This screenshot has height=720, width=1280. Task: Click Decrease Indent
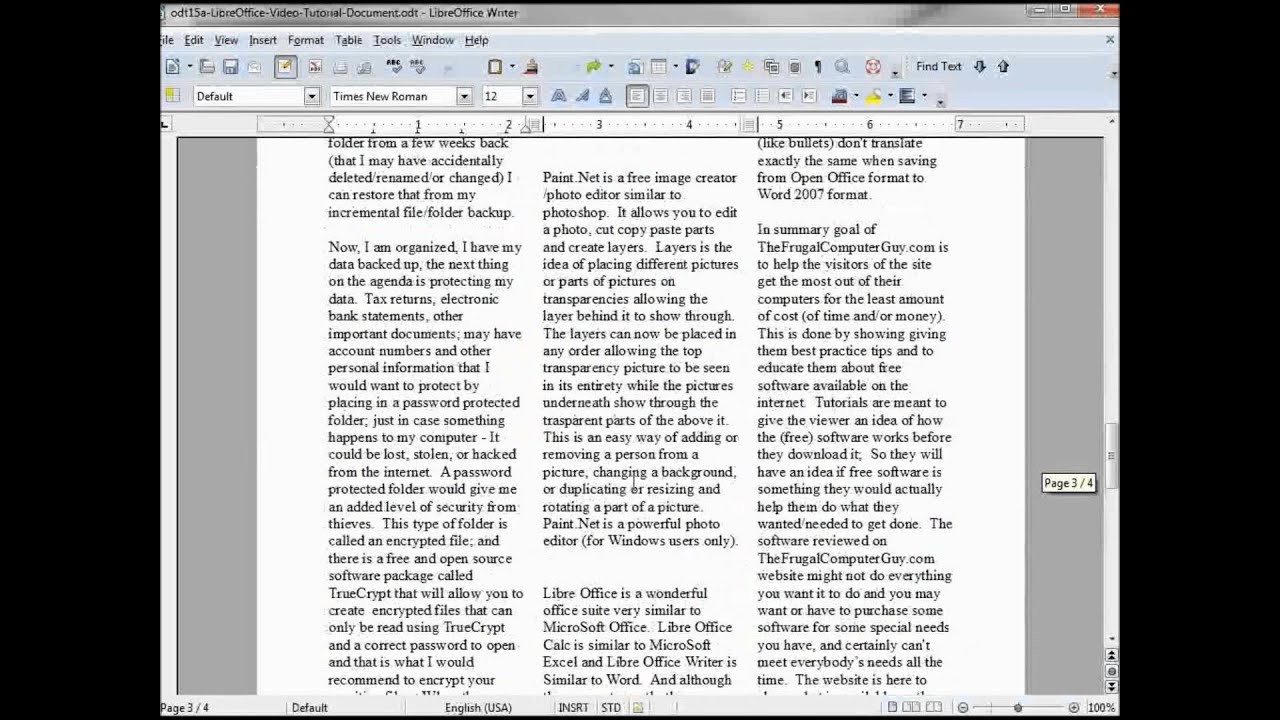coord(786,96)
